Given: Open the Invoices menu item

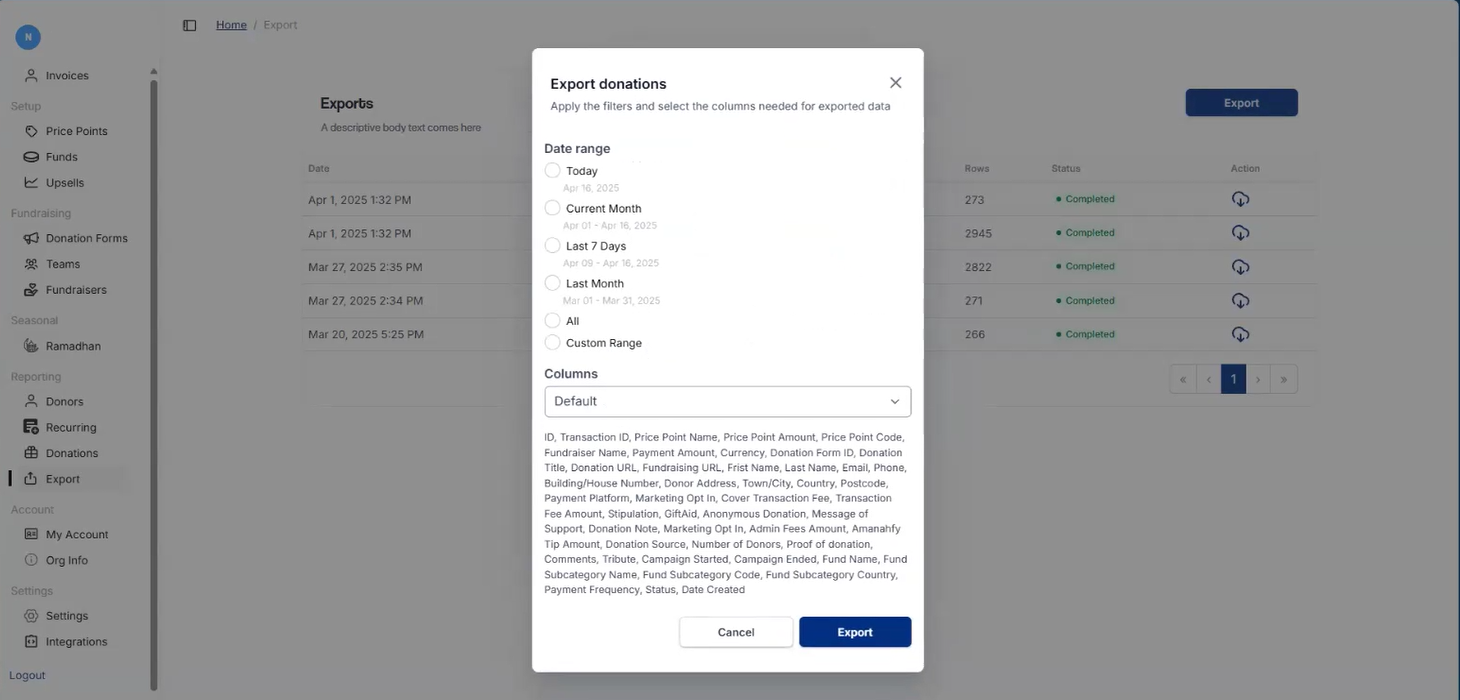Looking at the screenshot, I should click(67, 75).
